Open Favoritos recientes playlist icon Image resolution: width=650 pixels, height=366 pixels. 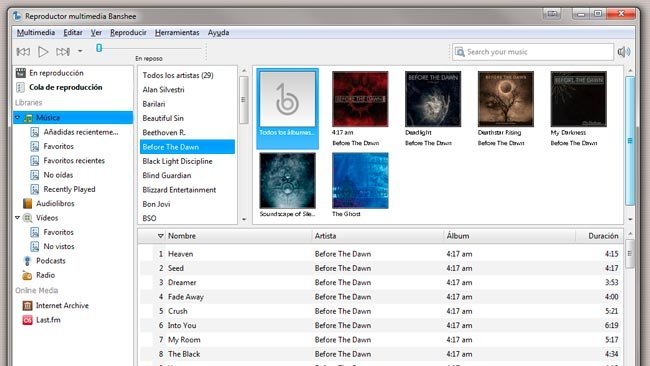35,161
